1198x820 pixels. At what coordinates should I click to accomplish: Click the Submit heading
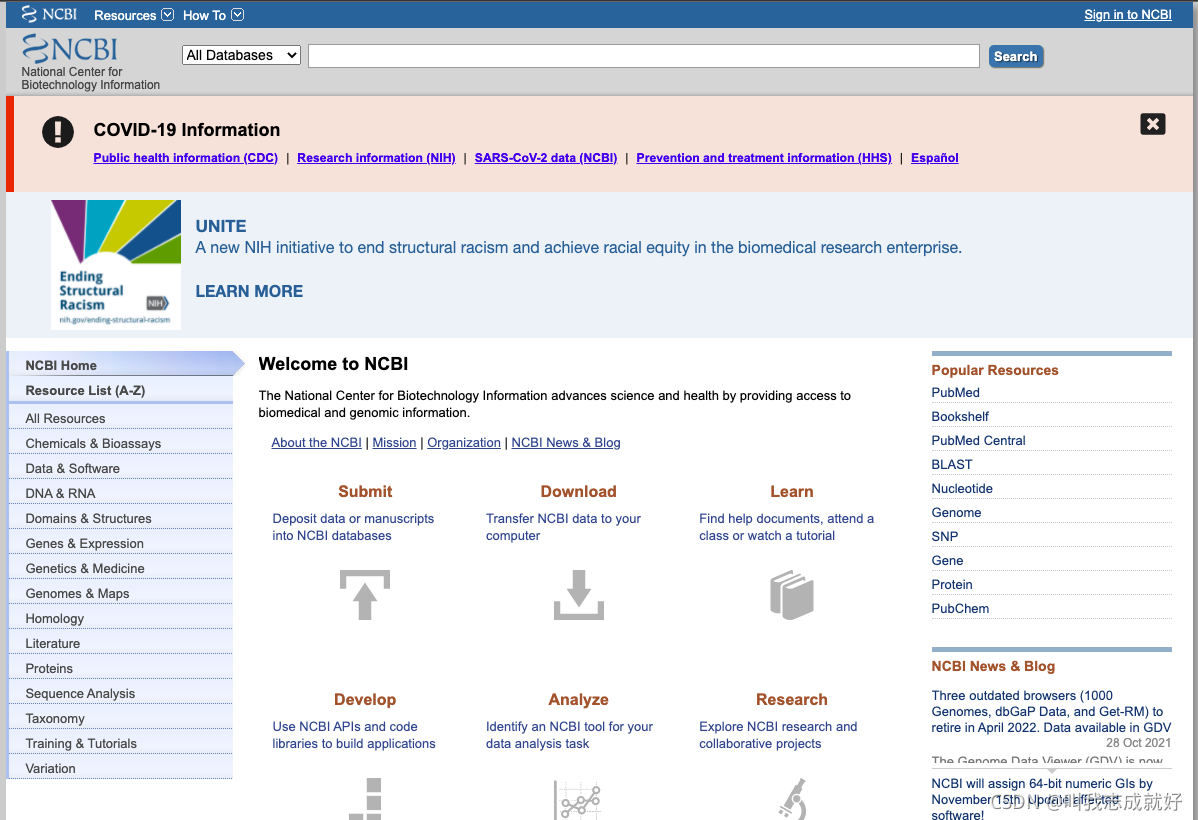point(365,491)
